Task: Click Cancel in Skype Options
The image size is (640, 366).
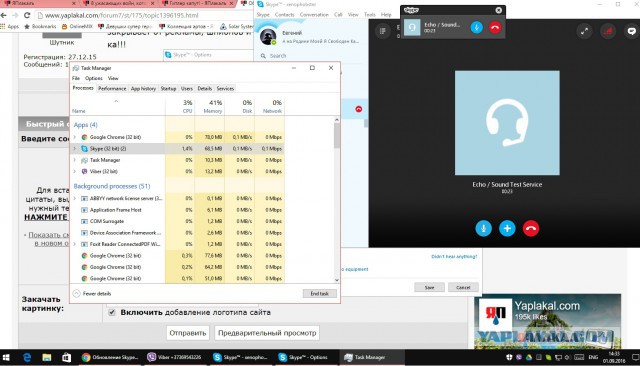Action: click(463, 287)
